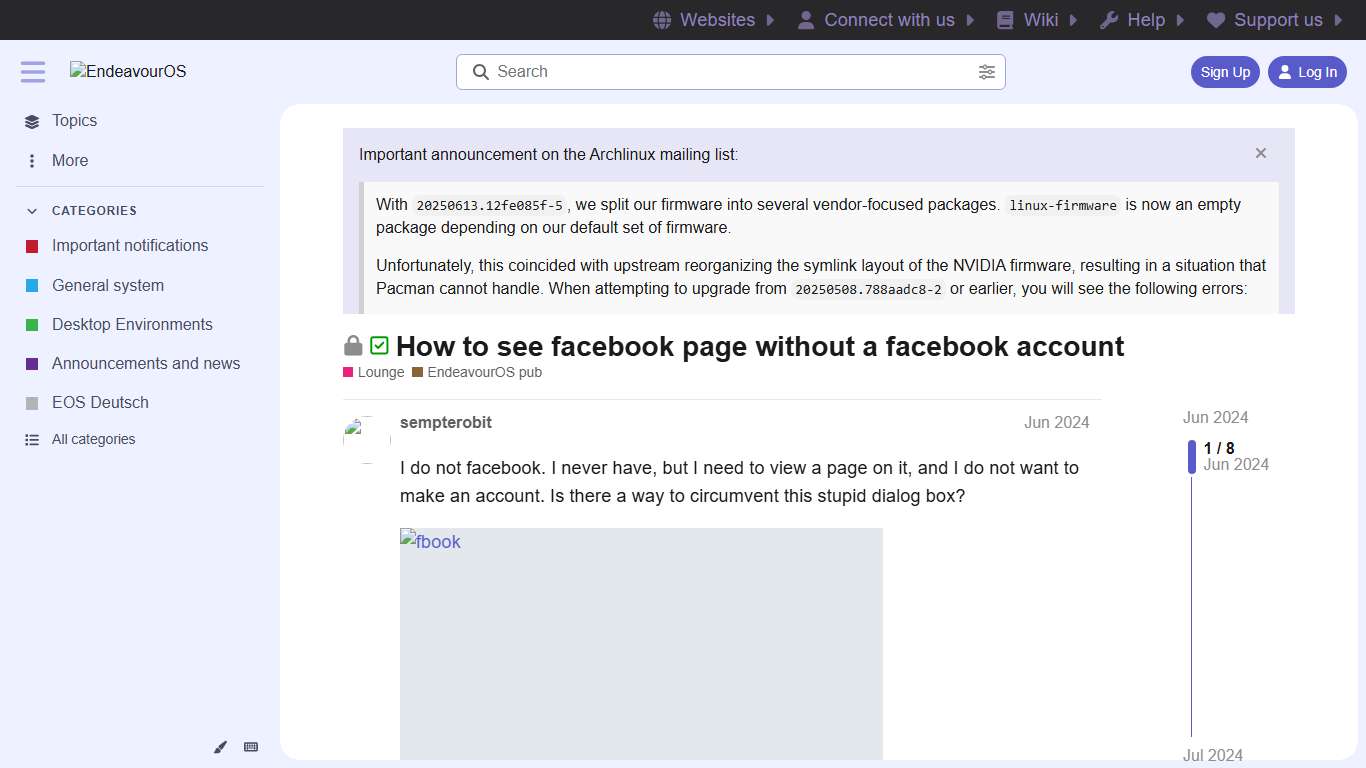
Task: Open the Lounge category link
Action: [380, 371]
